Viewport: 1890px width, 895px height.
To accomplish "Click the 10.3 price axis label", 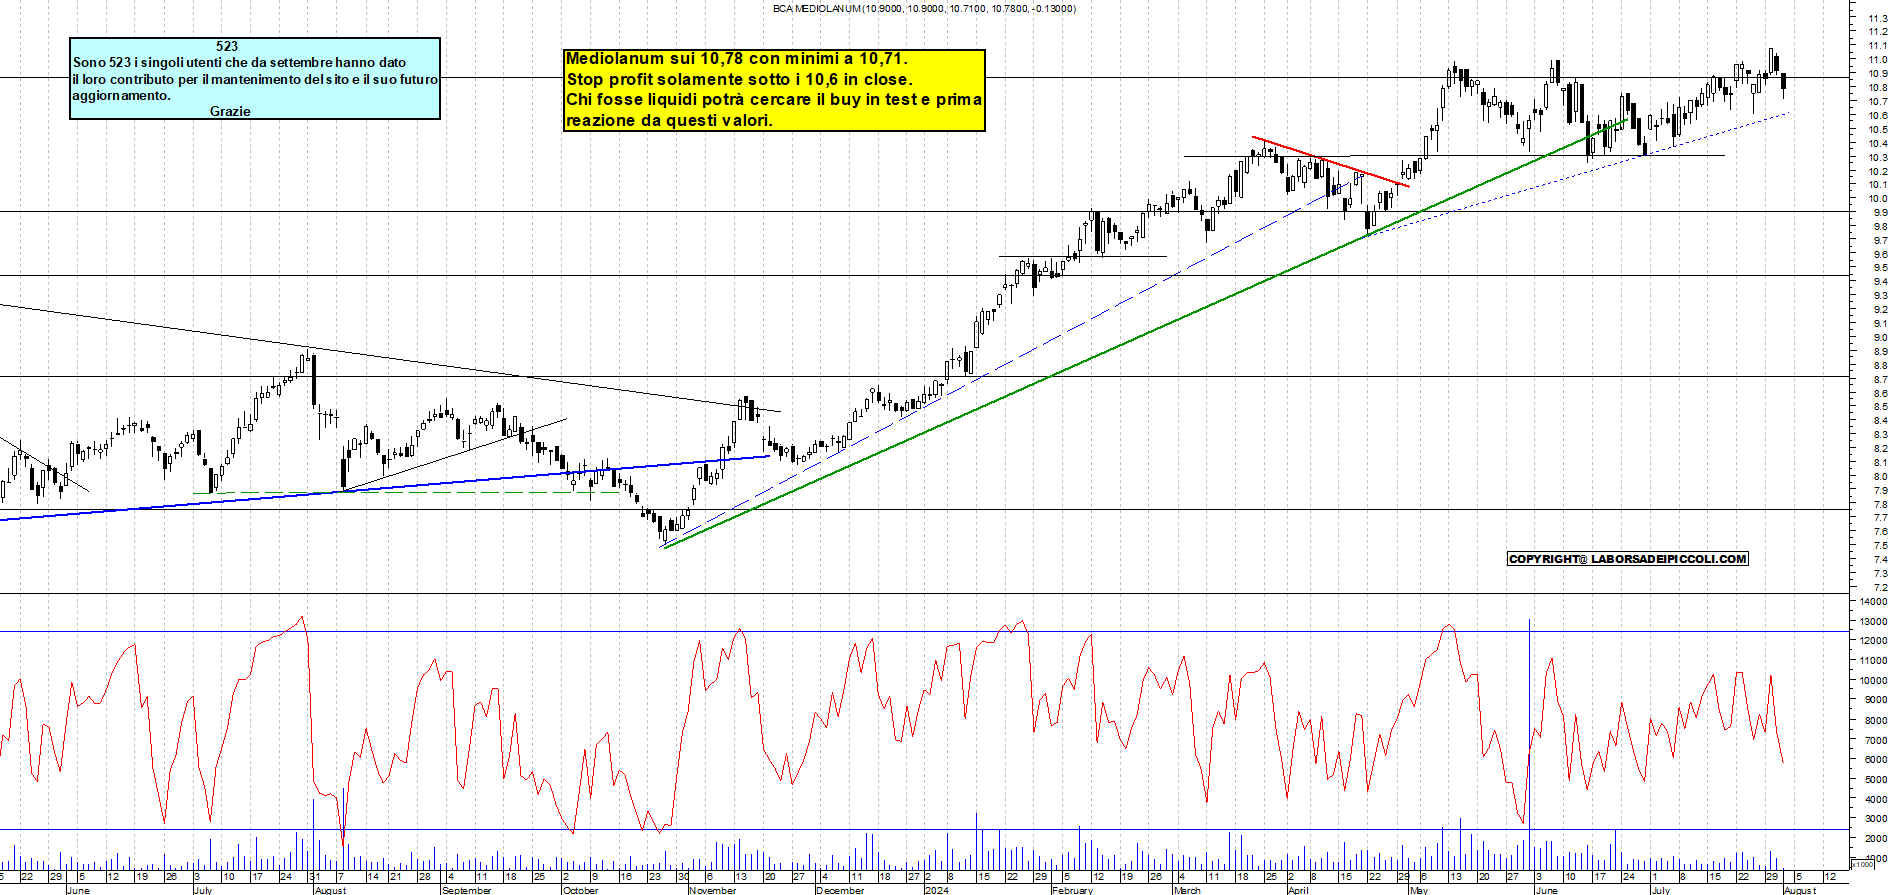I will pyautogui.click(x=1877, y=158).
